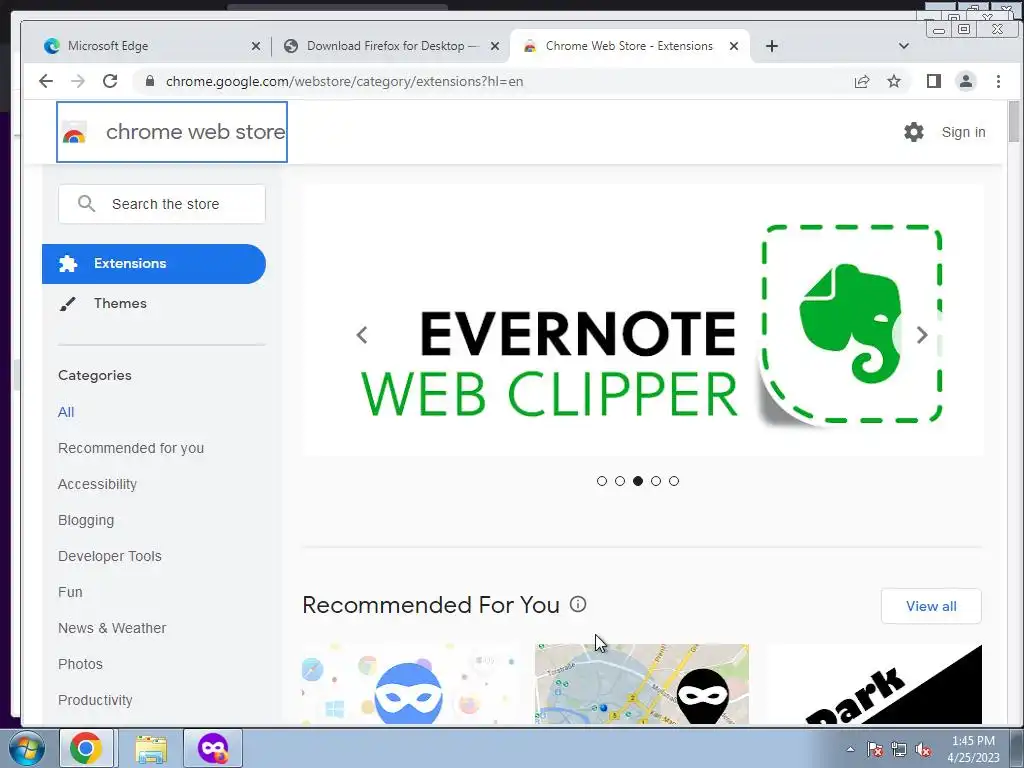Open the Evernote Web Clipper banner
The width and height of the screenshot is (1024, 768).
pos(643,320)
